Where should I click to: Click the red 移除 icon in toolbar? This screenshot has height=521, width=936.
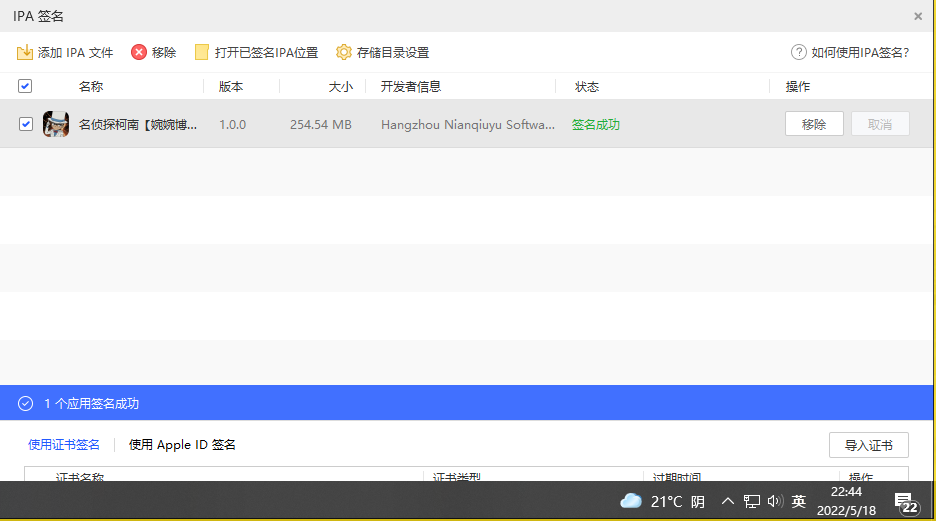click(139, 52)
